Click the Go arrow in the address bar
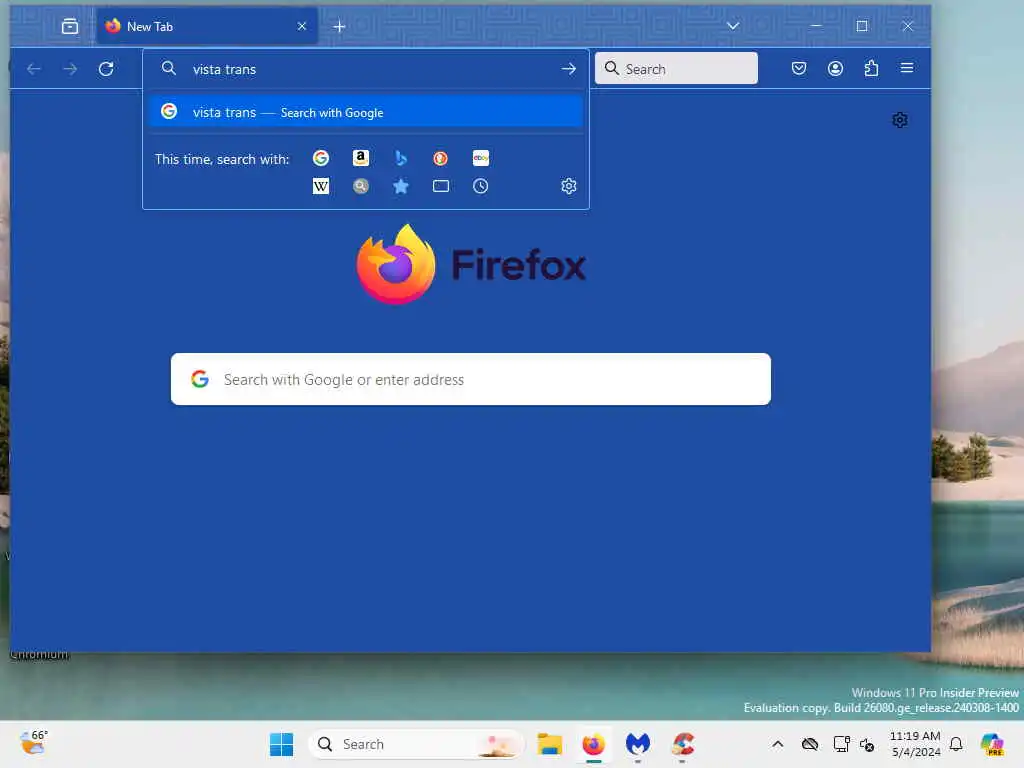 [x=569, y=69]
